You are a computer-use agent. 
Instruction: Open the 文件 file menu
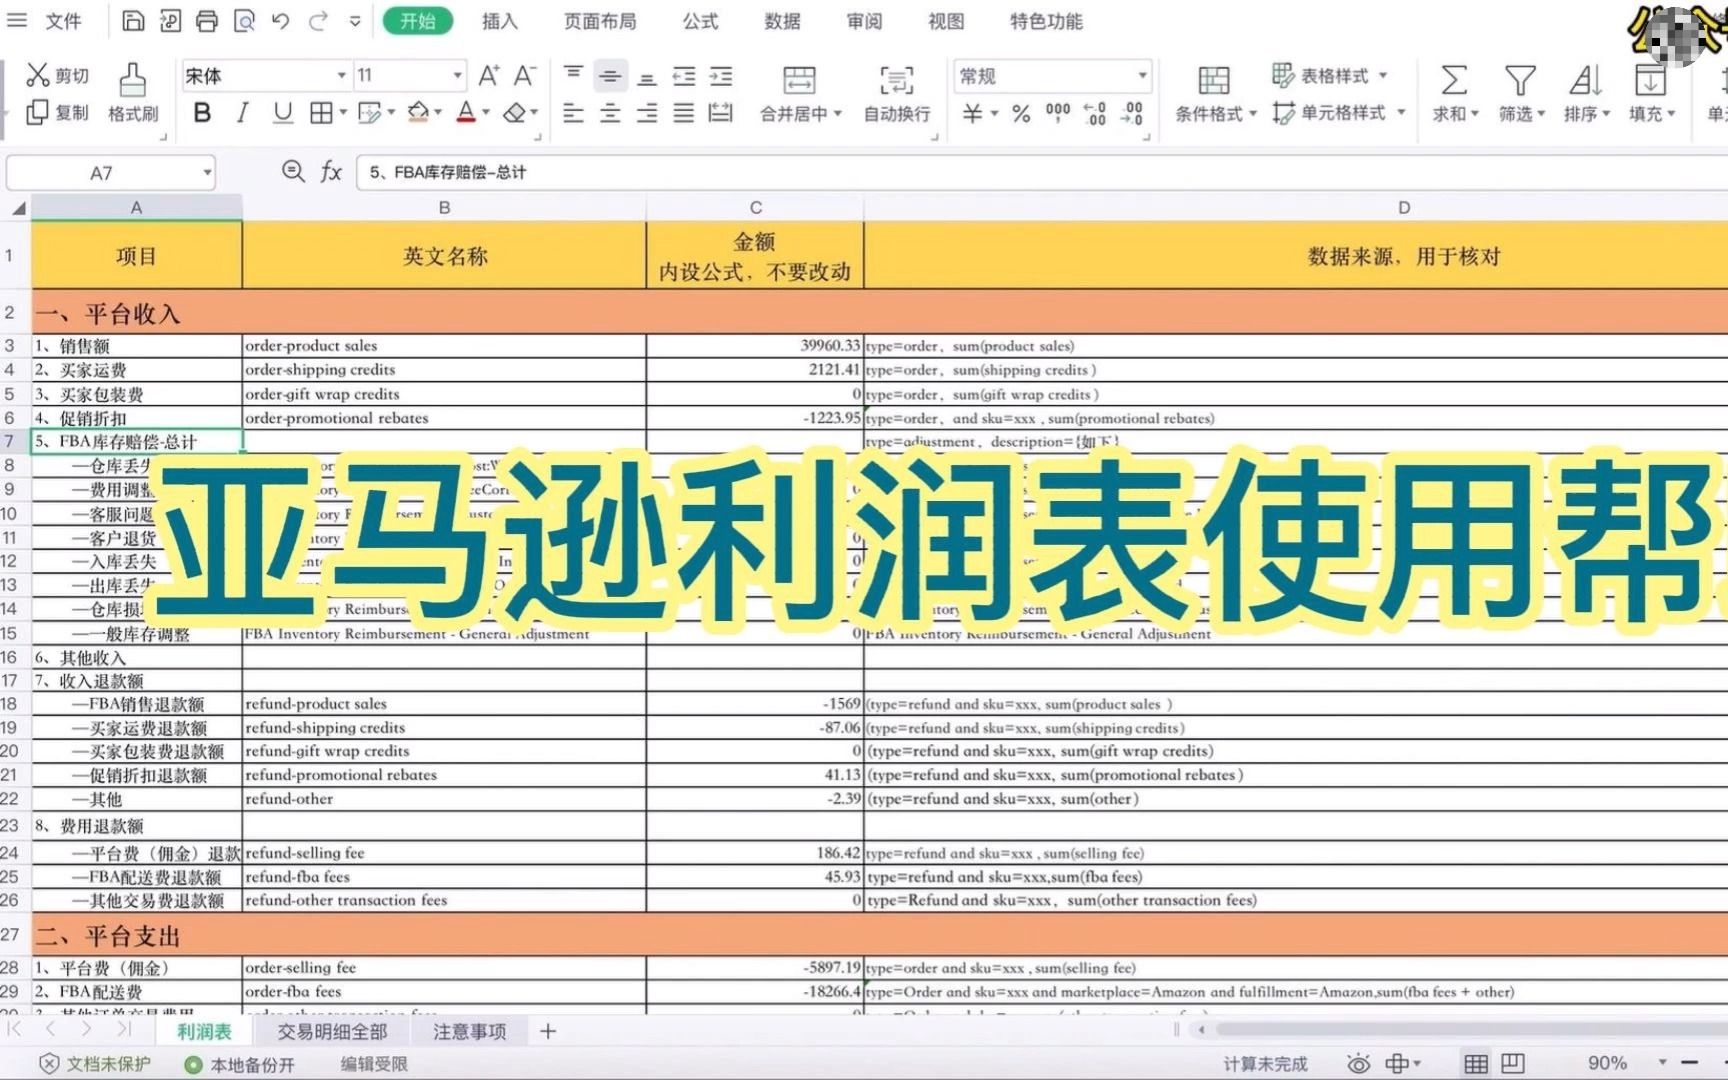coord(63,20)
